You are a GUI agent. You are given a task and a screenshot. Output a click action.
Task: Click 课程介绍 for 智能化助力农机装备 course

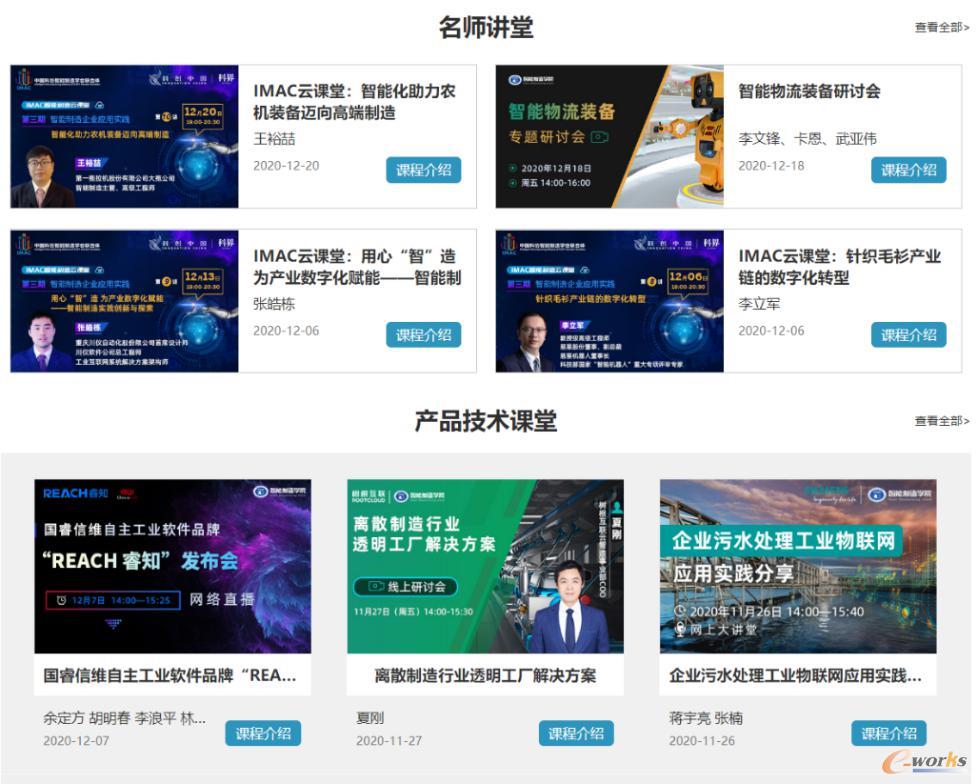click(x=424, y=170)
